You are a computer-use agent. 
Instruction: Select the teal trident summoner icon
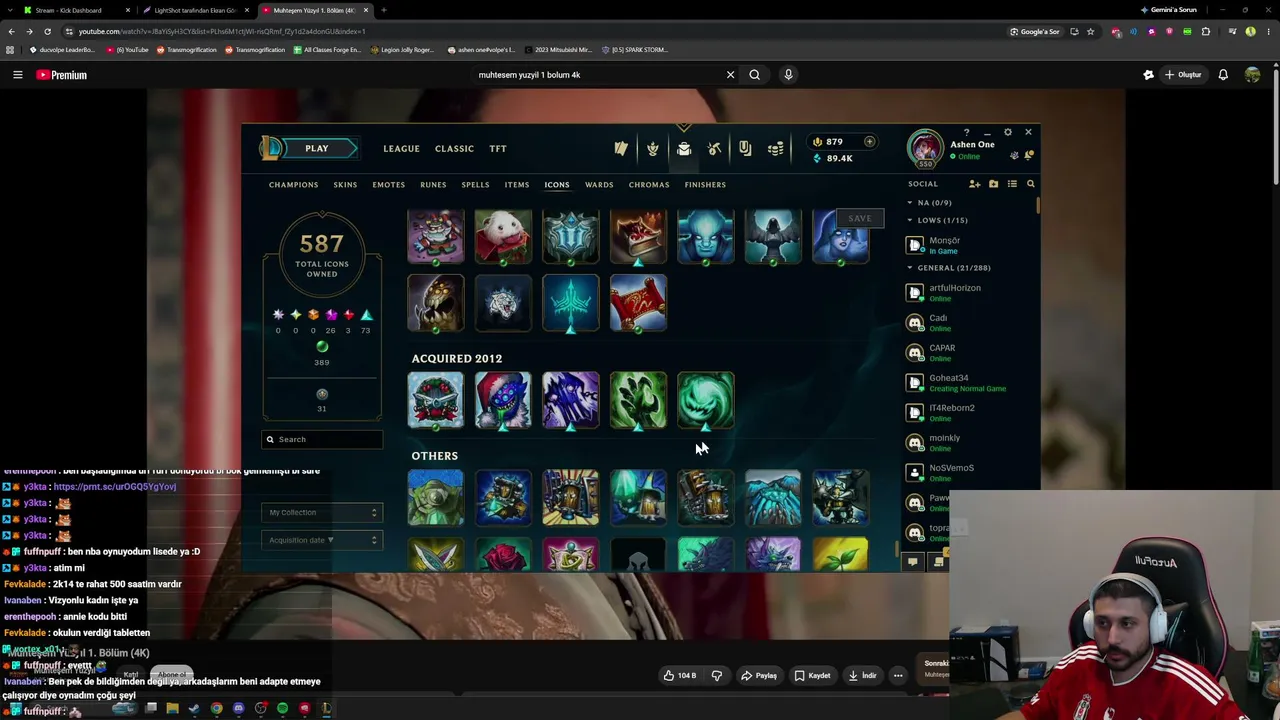(571, 303)
